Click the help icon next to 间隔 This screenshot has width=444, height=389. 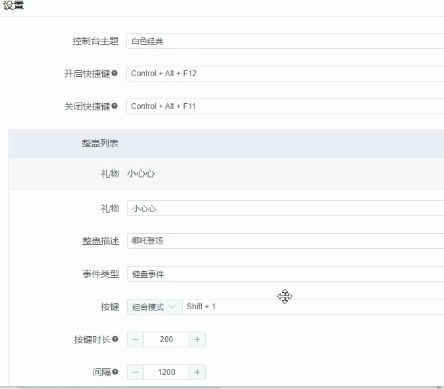115,372
